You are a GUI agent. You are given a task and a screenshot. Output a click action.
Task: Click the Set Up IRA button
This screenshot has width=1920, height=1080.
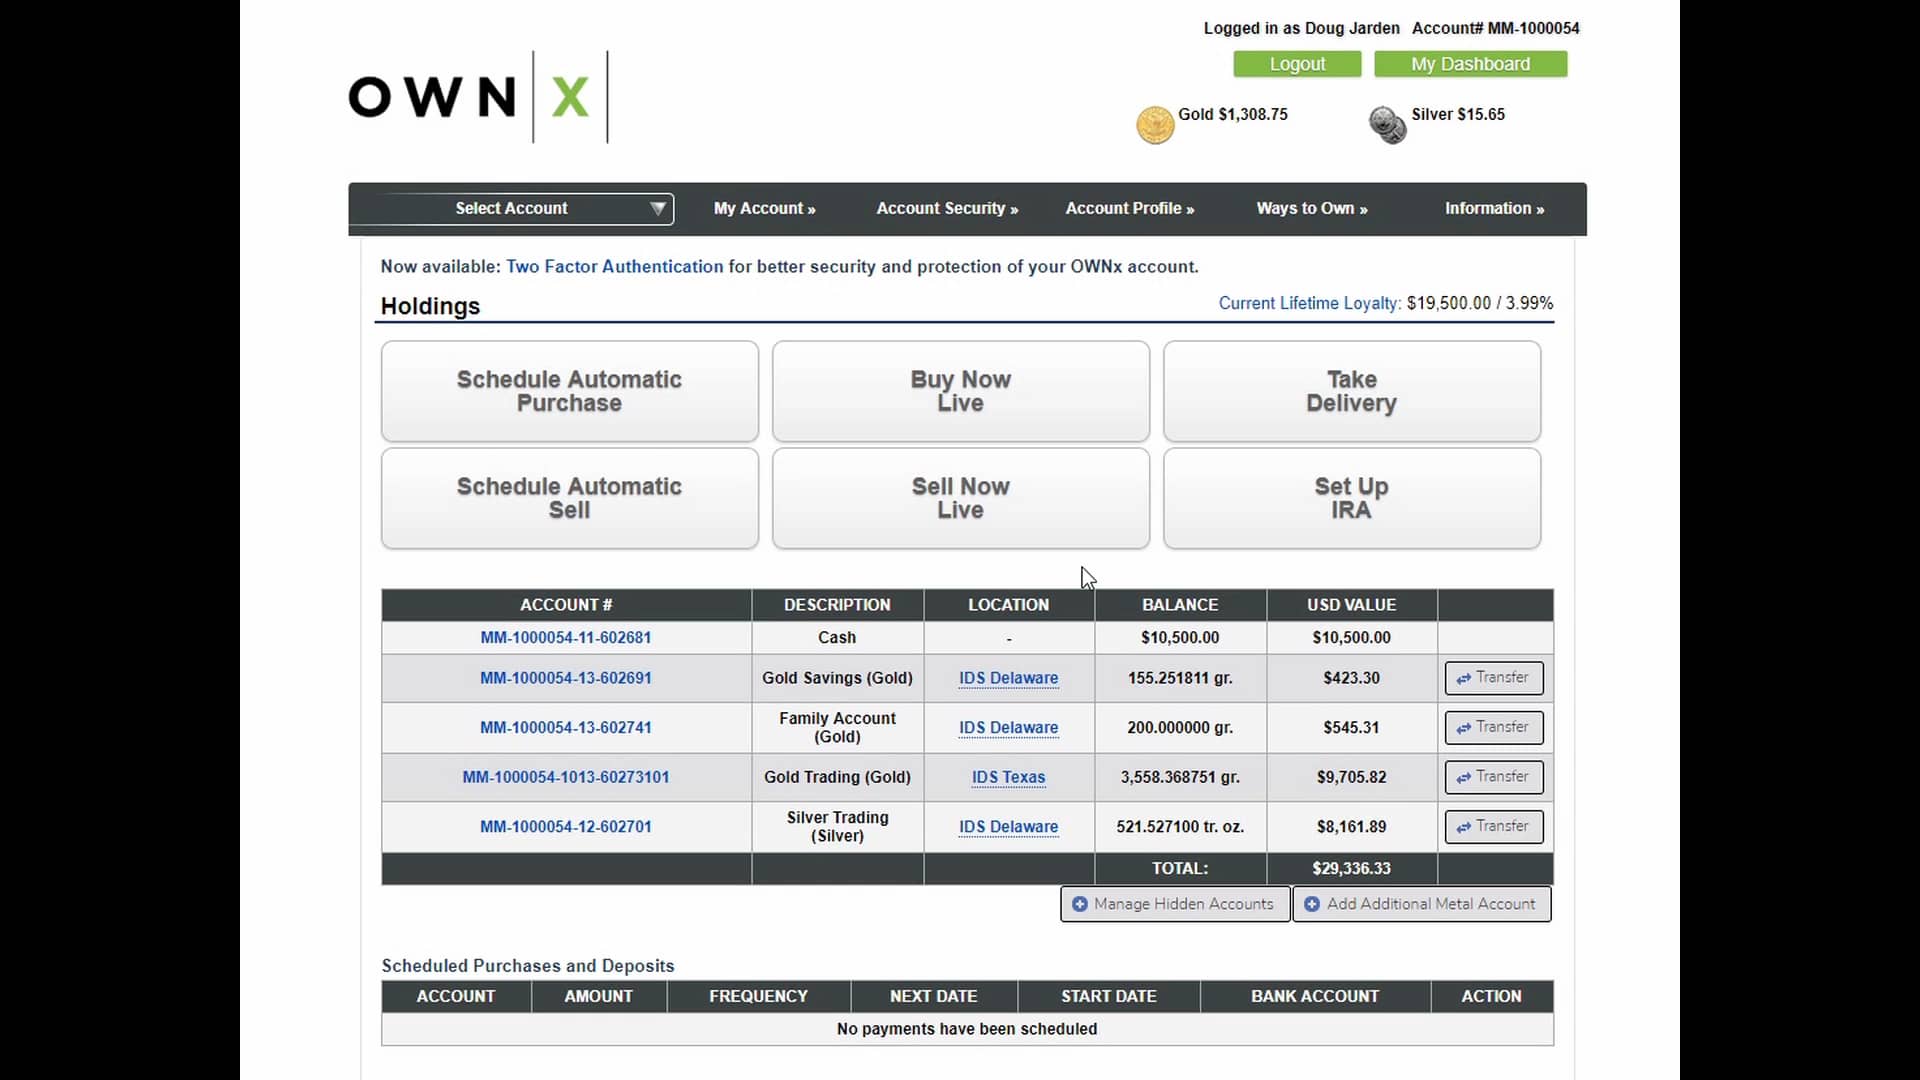tap(1351, 498)
